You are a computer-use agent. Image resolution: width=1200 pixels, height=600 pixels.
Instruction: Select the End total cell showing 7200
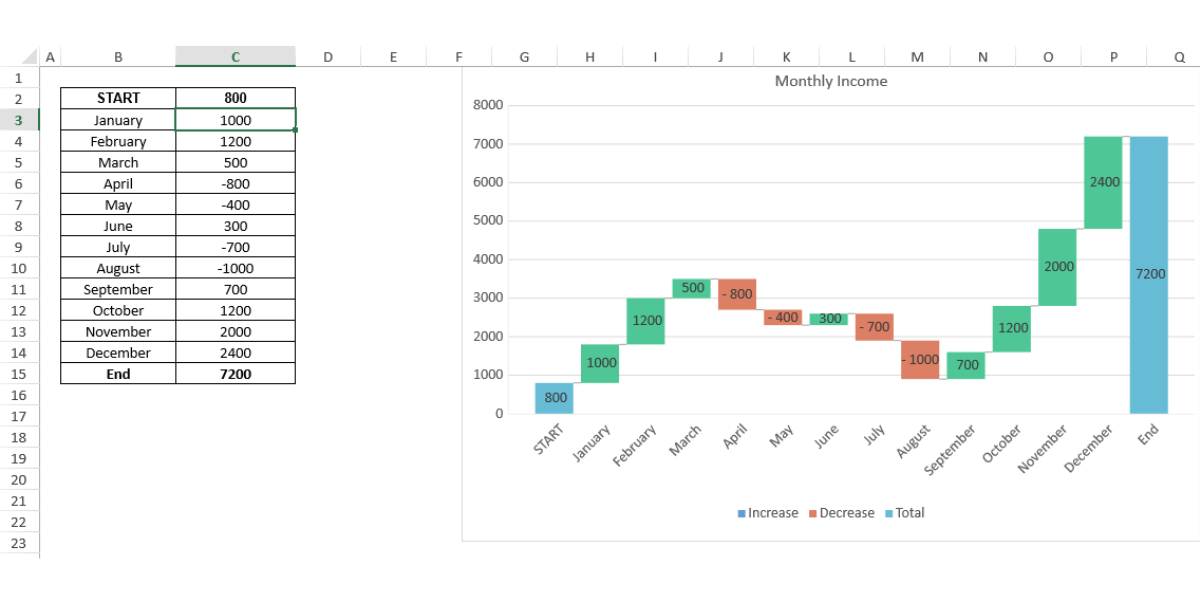pyautogui.click(x=235, y=374)
